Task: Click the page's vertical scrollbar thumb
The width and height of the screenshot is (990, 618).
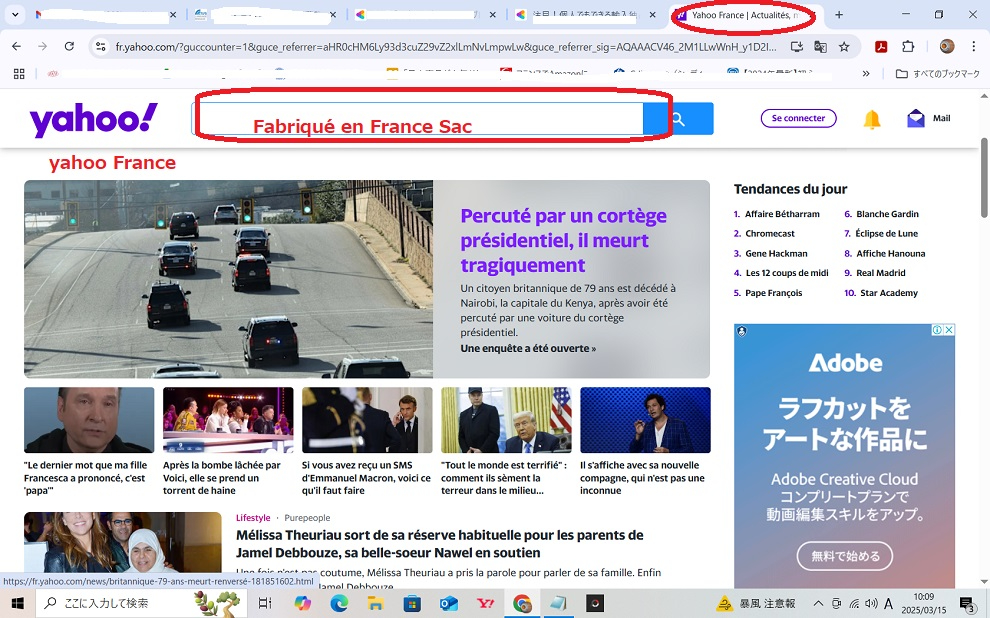Action: tap(984, 178)
